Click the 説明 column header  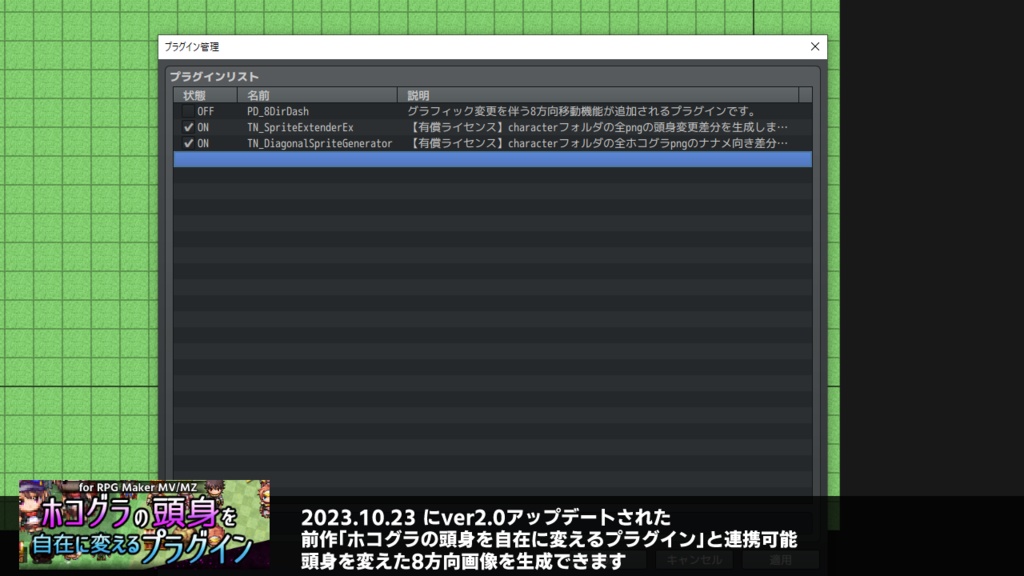pos(420,95)
